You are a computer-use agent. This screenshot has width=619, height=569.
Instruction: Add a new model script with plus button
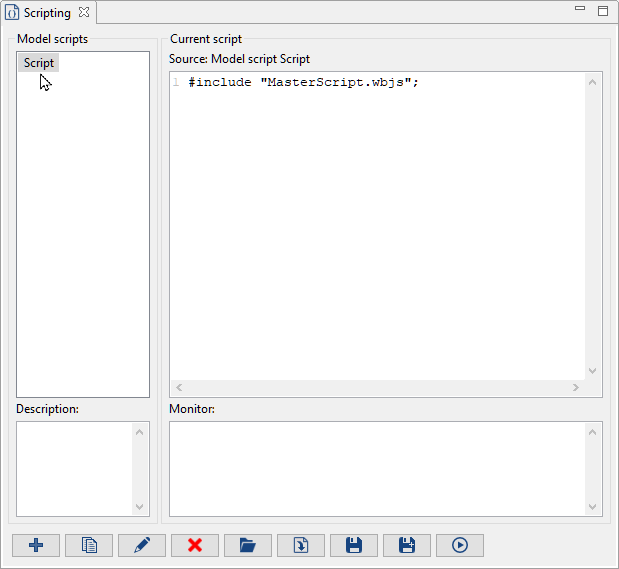(36, 545)
